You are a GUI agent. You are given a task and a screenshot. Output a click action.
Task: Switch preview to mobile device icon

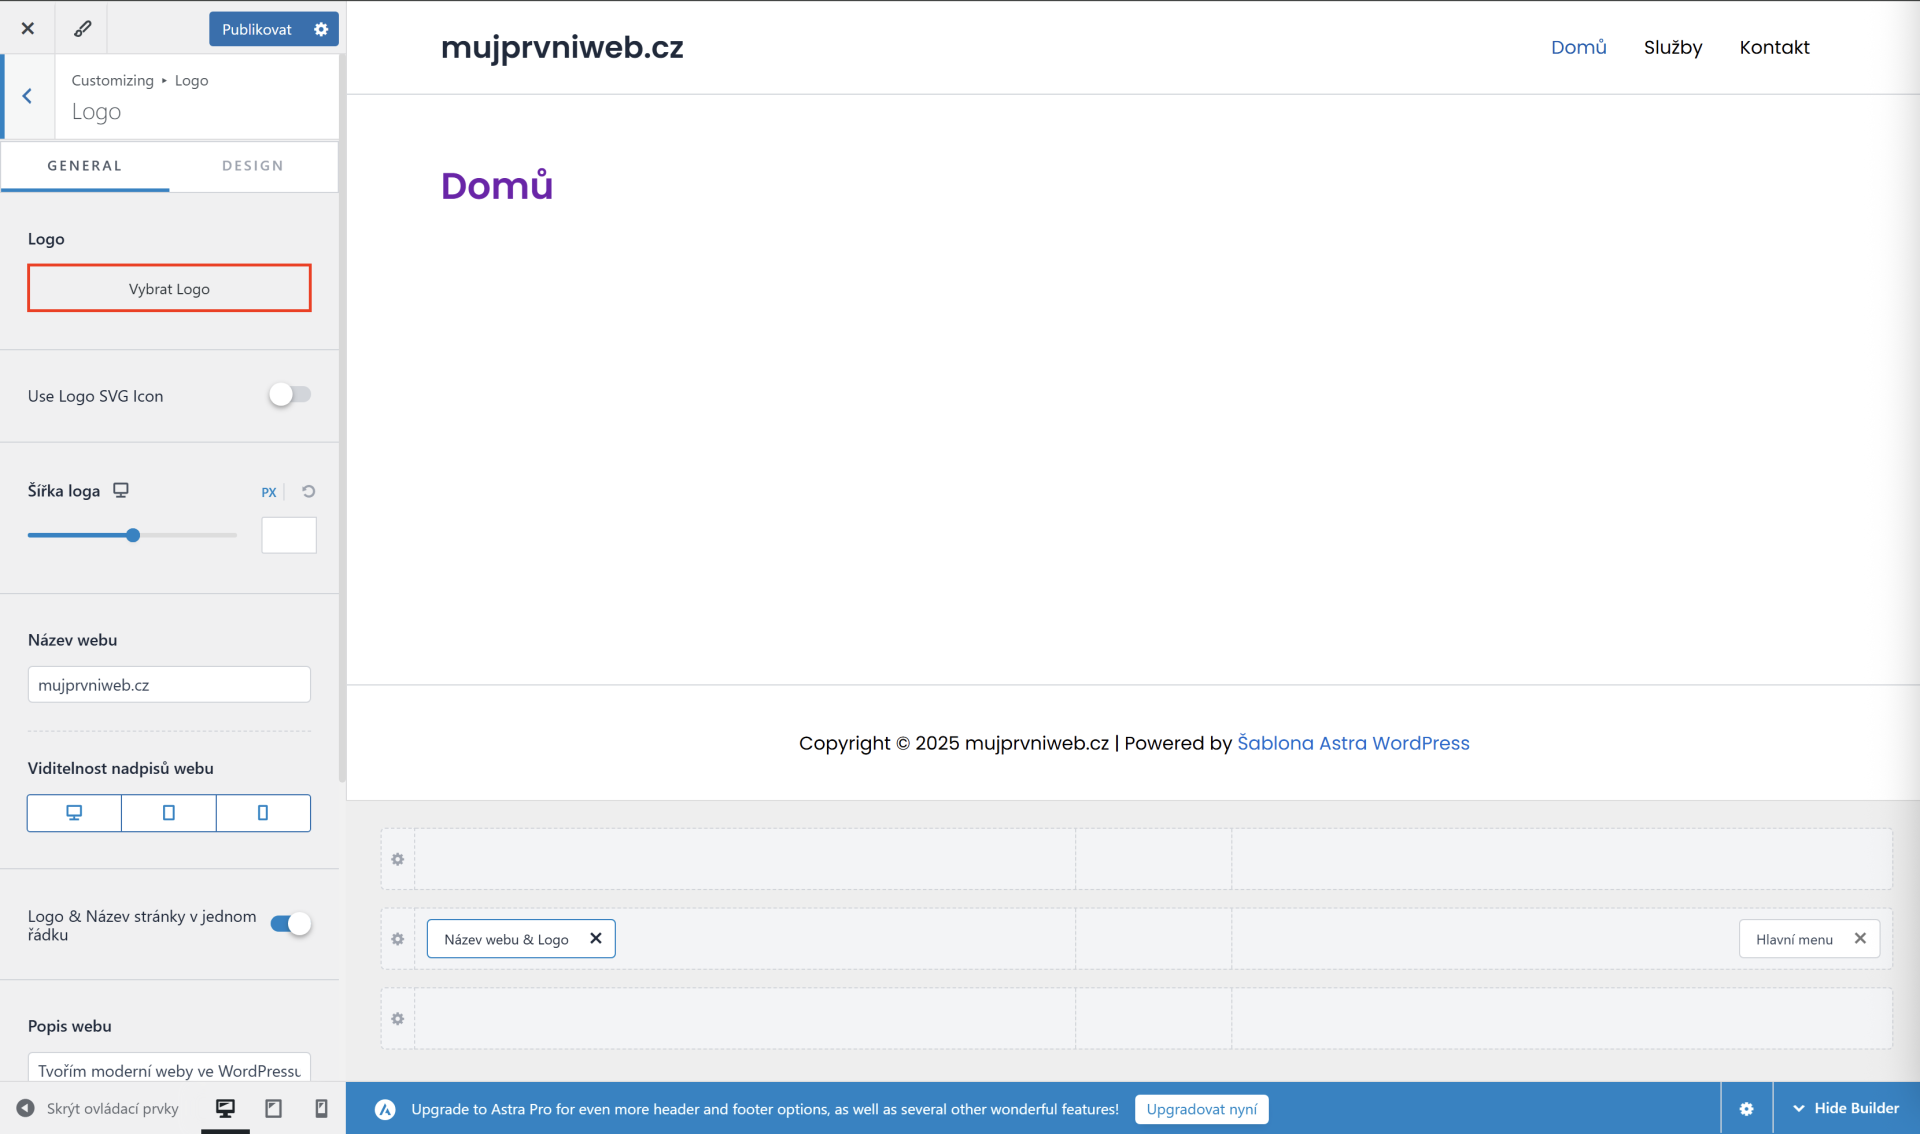[321, 1108]
